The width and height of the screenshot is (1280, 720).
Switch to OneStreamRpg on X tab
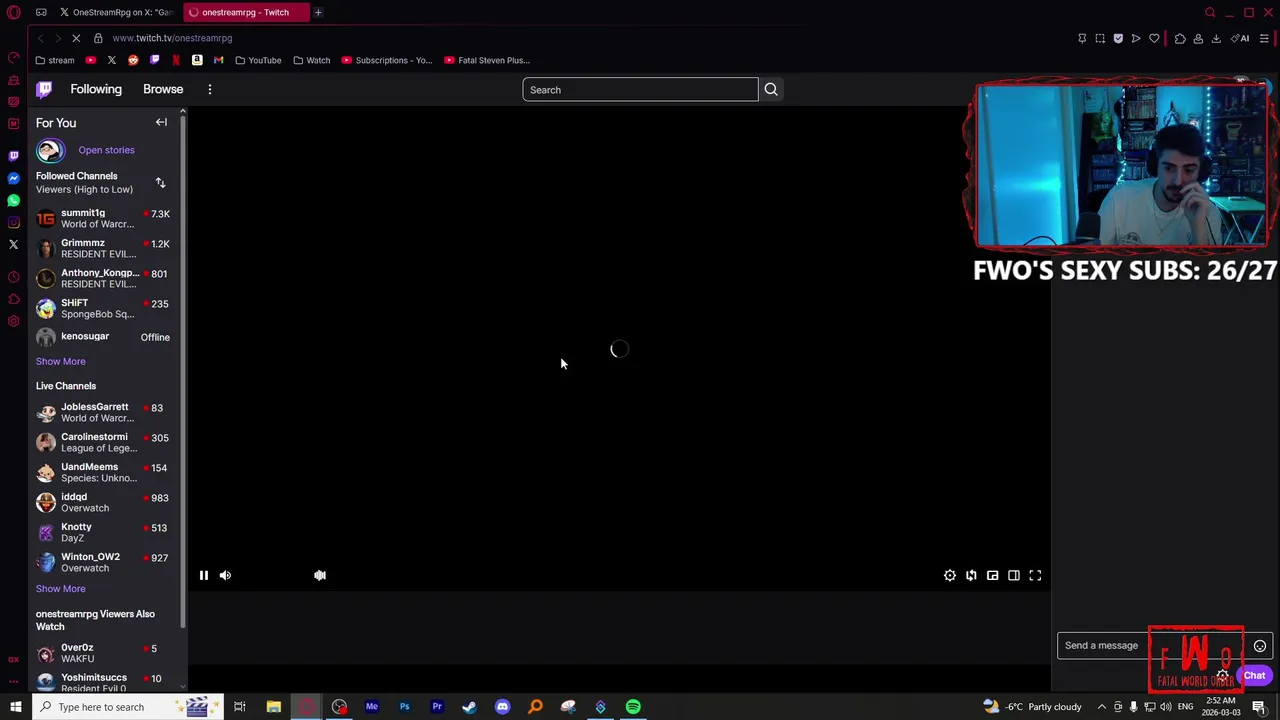coord(118,12)
